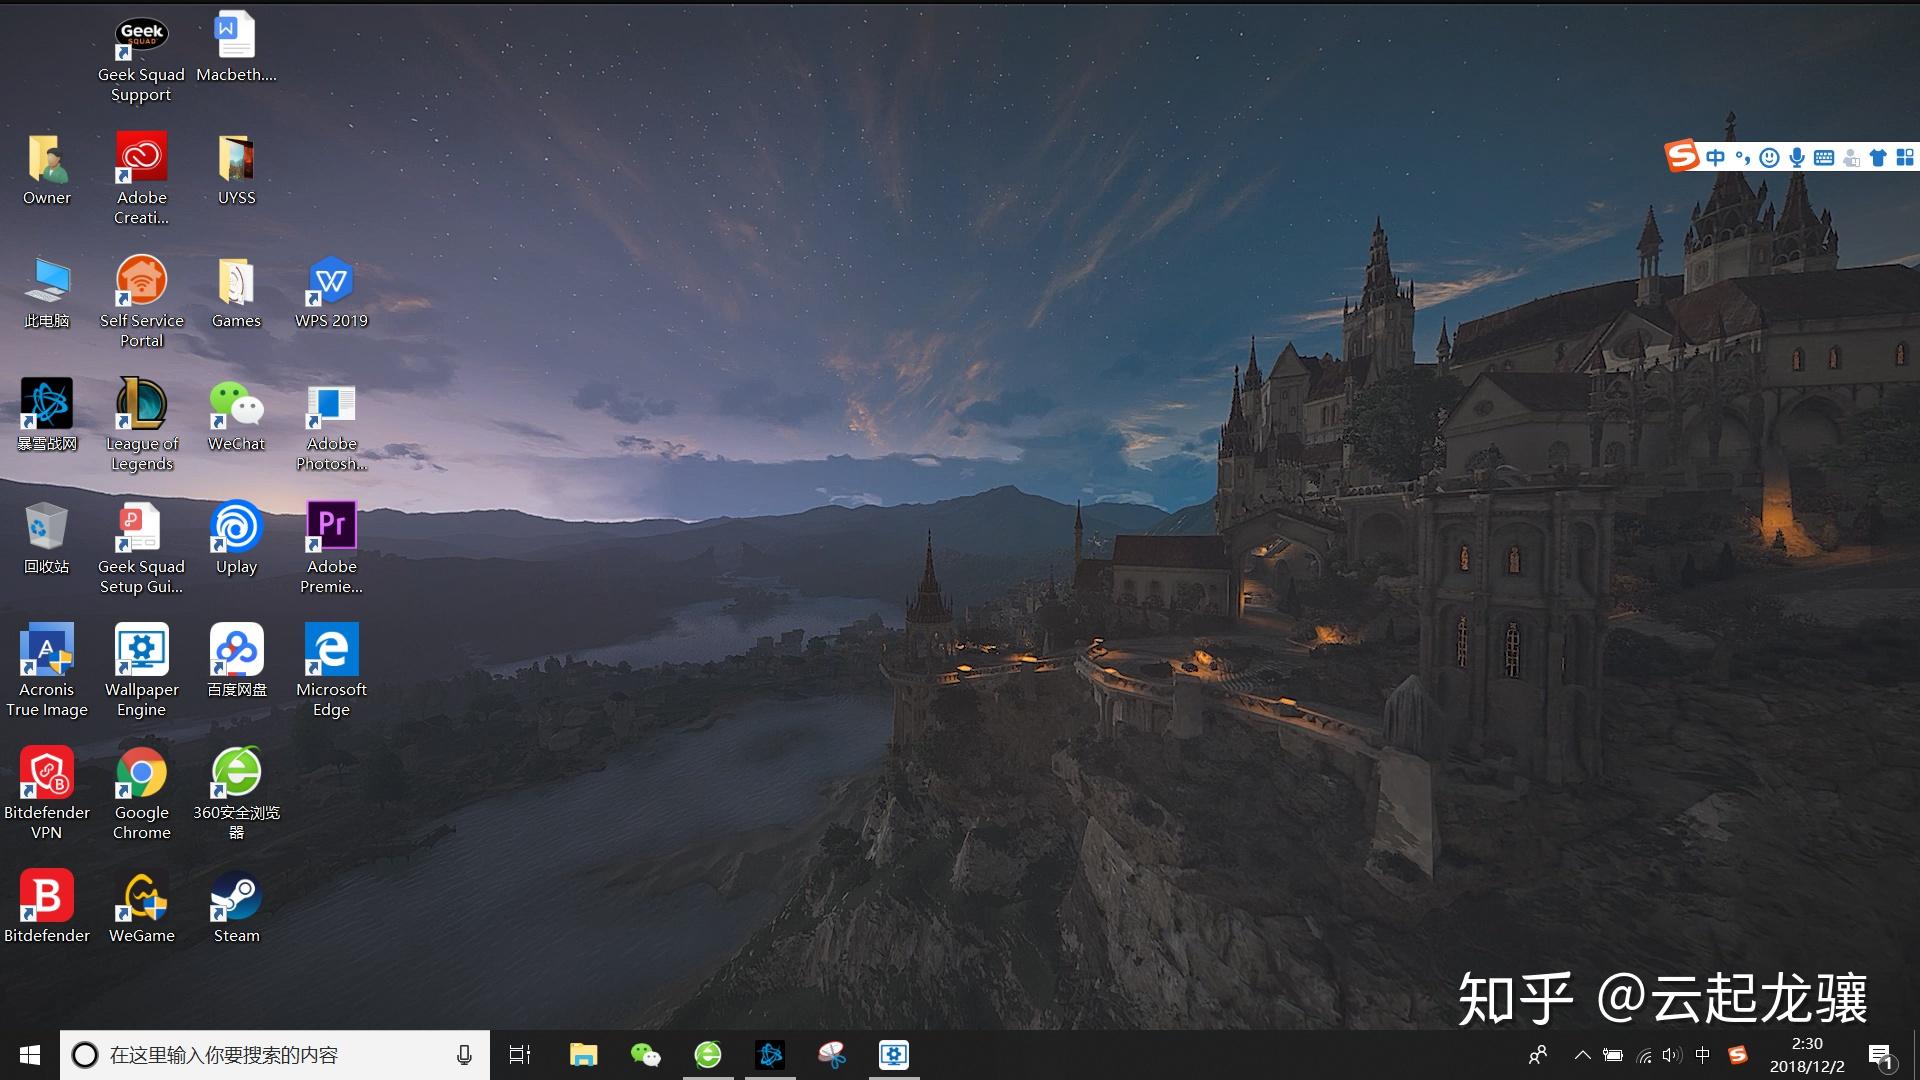1920x1080 pixels.
Task: Launch WeGame desktop shortcut
Action: point(141,909)
